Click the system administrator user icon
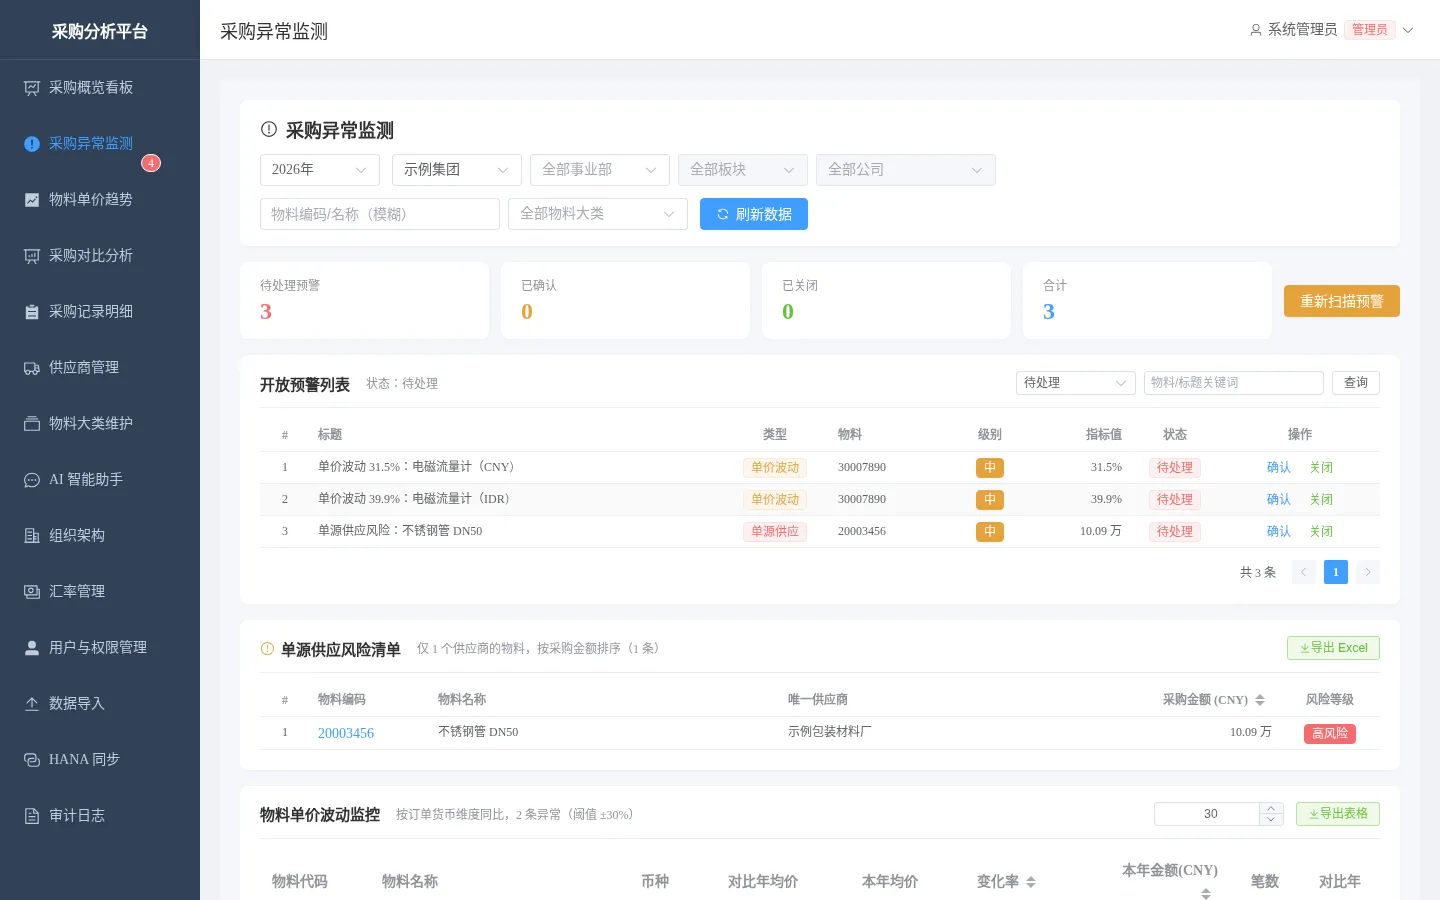The width and height of the screenshot is (1440, 900). [1256, 30]
